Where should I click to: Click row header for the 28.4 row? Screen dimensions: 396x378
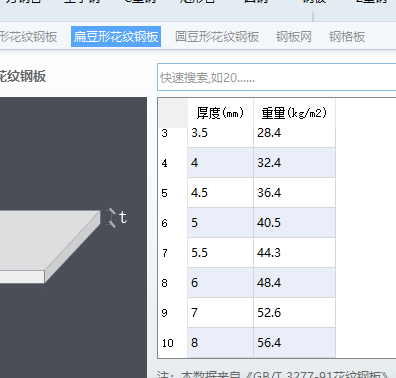[x=173, y=137]
